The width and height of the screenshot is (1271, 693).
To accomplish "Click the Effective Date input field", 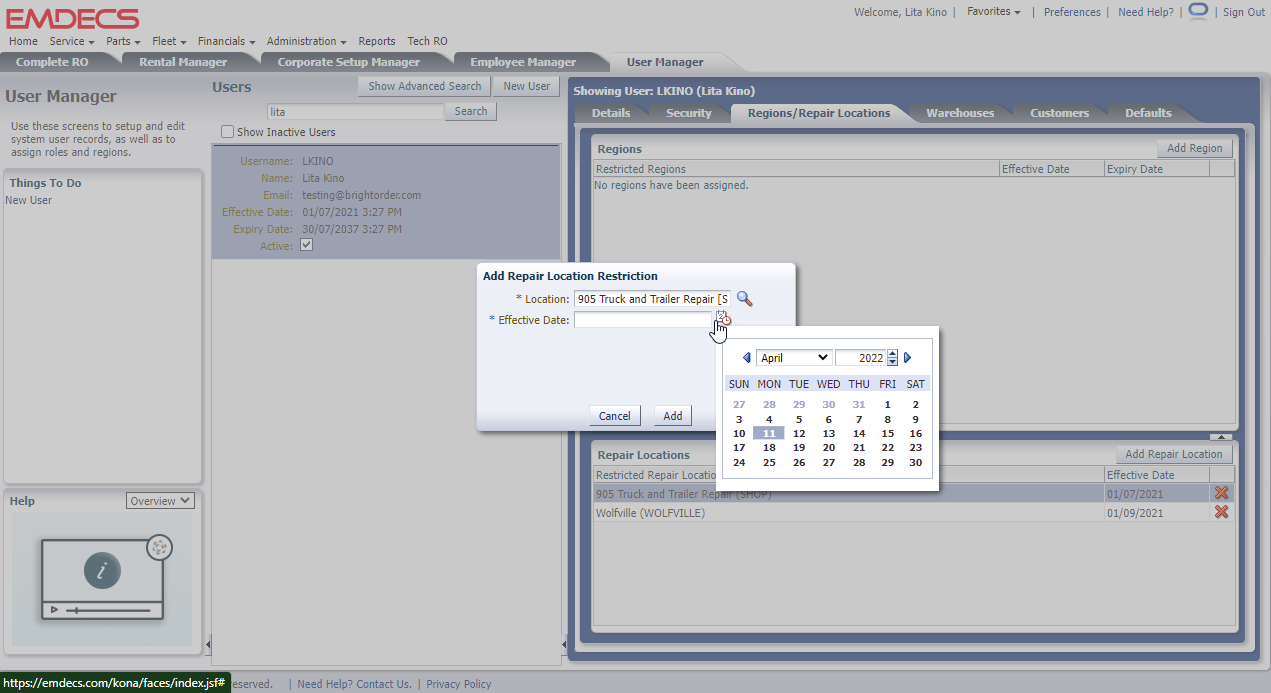I will click(643, 320).
